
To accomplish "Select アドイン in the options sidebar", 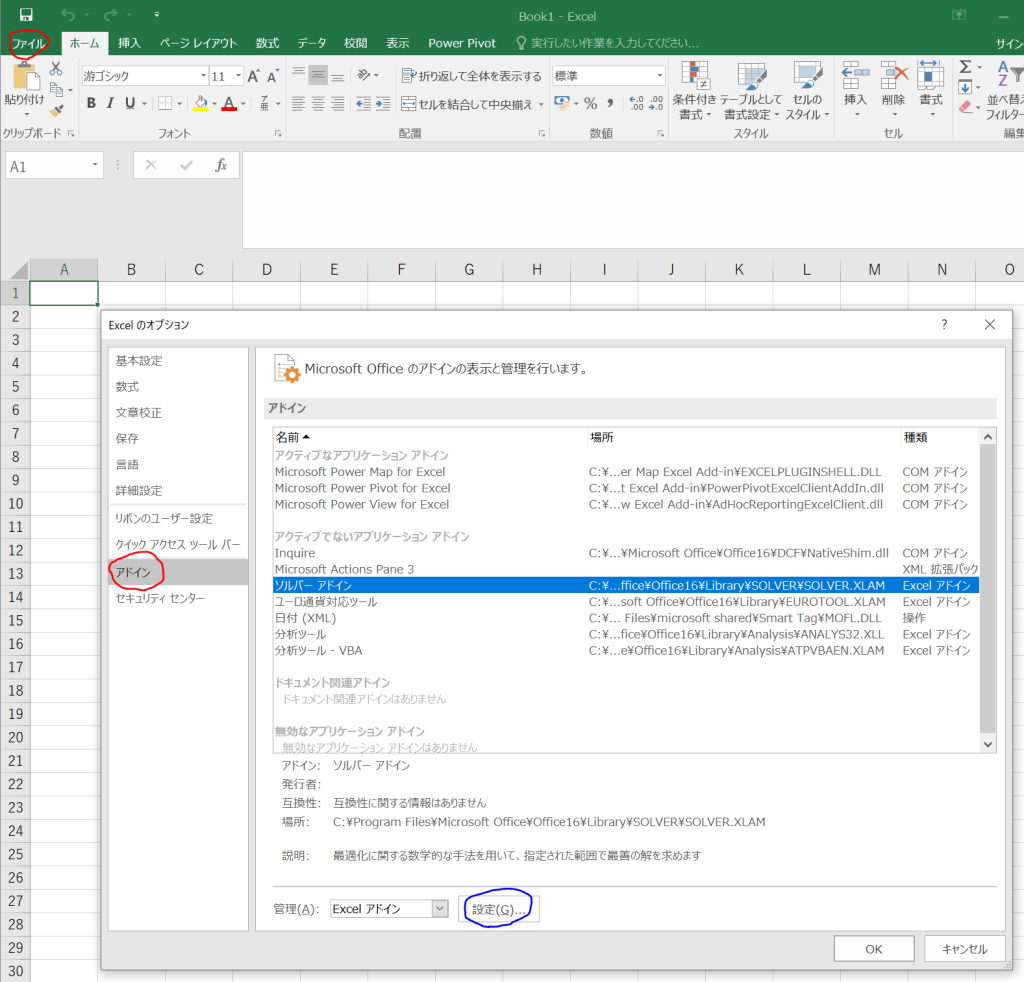I will (x=178, y=572).
